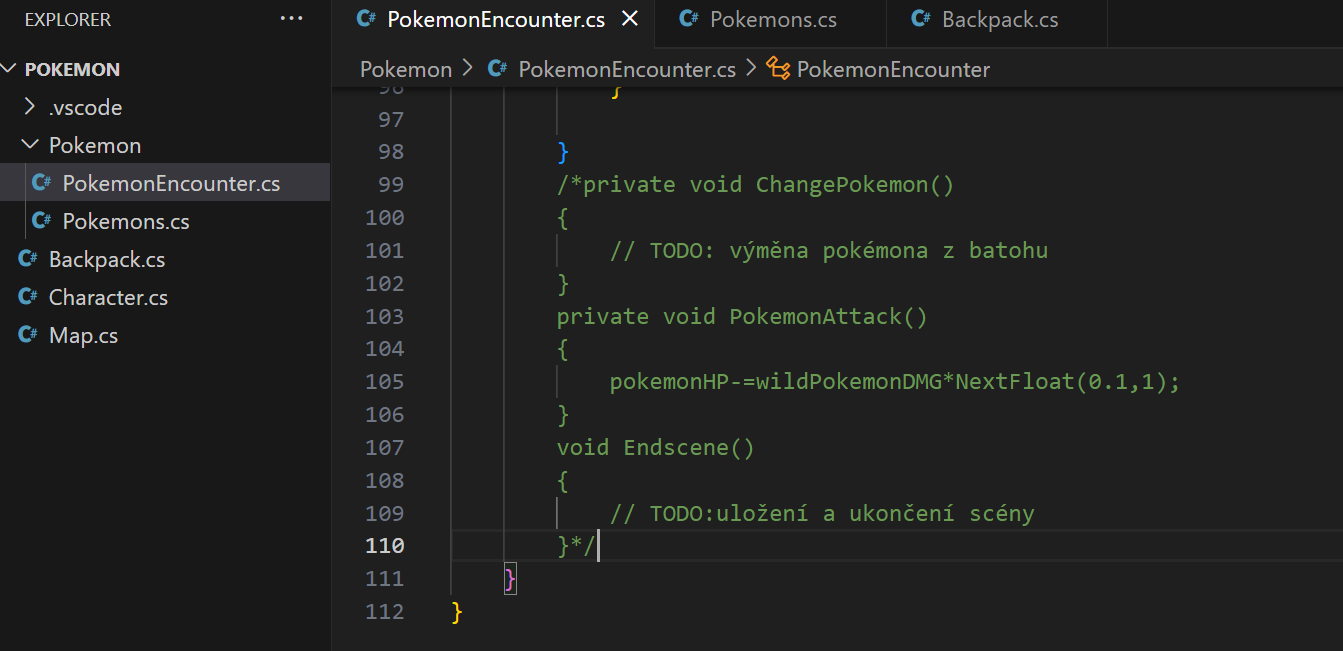Viewport: 1343px width, 651px height.
Task: Select Character.cs in the Explorer
Action: (107, 297)
